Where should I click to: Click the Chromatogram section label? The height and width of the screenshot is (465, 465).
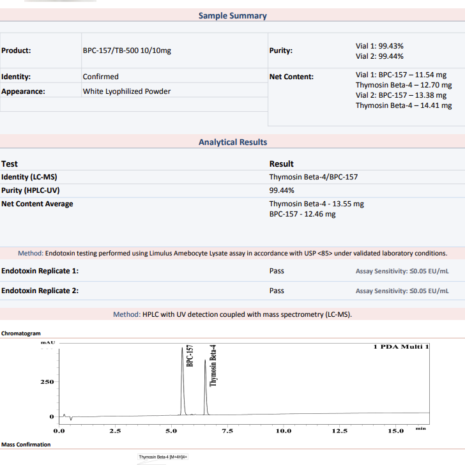coord(21,333)
